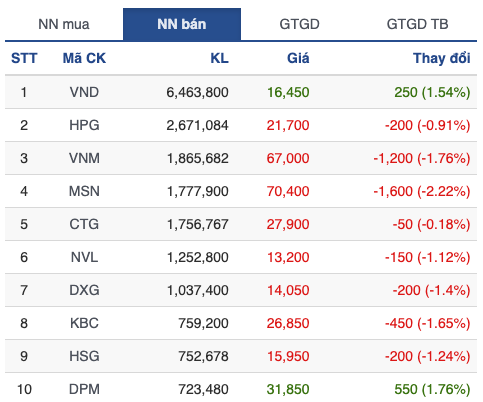
Task: Click volume 1,037,400 for DXG
Action: (198, 290)
